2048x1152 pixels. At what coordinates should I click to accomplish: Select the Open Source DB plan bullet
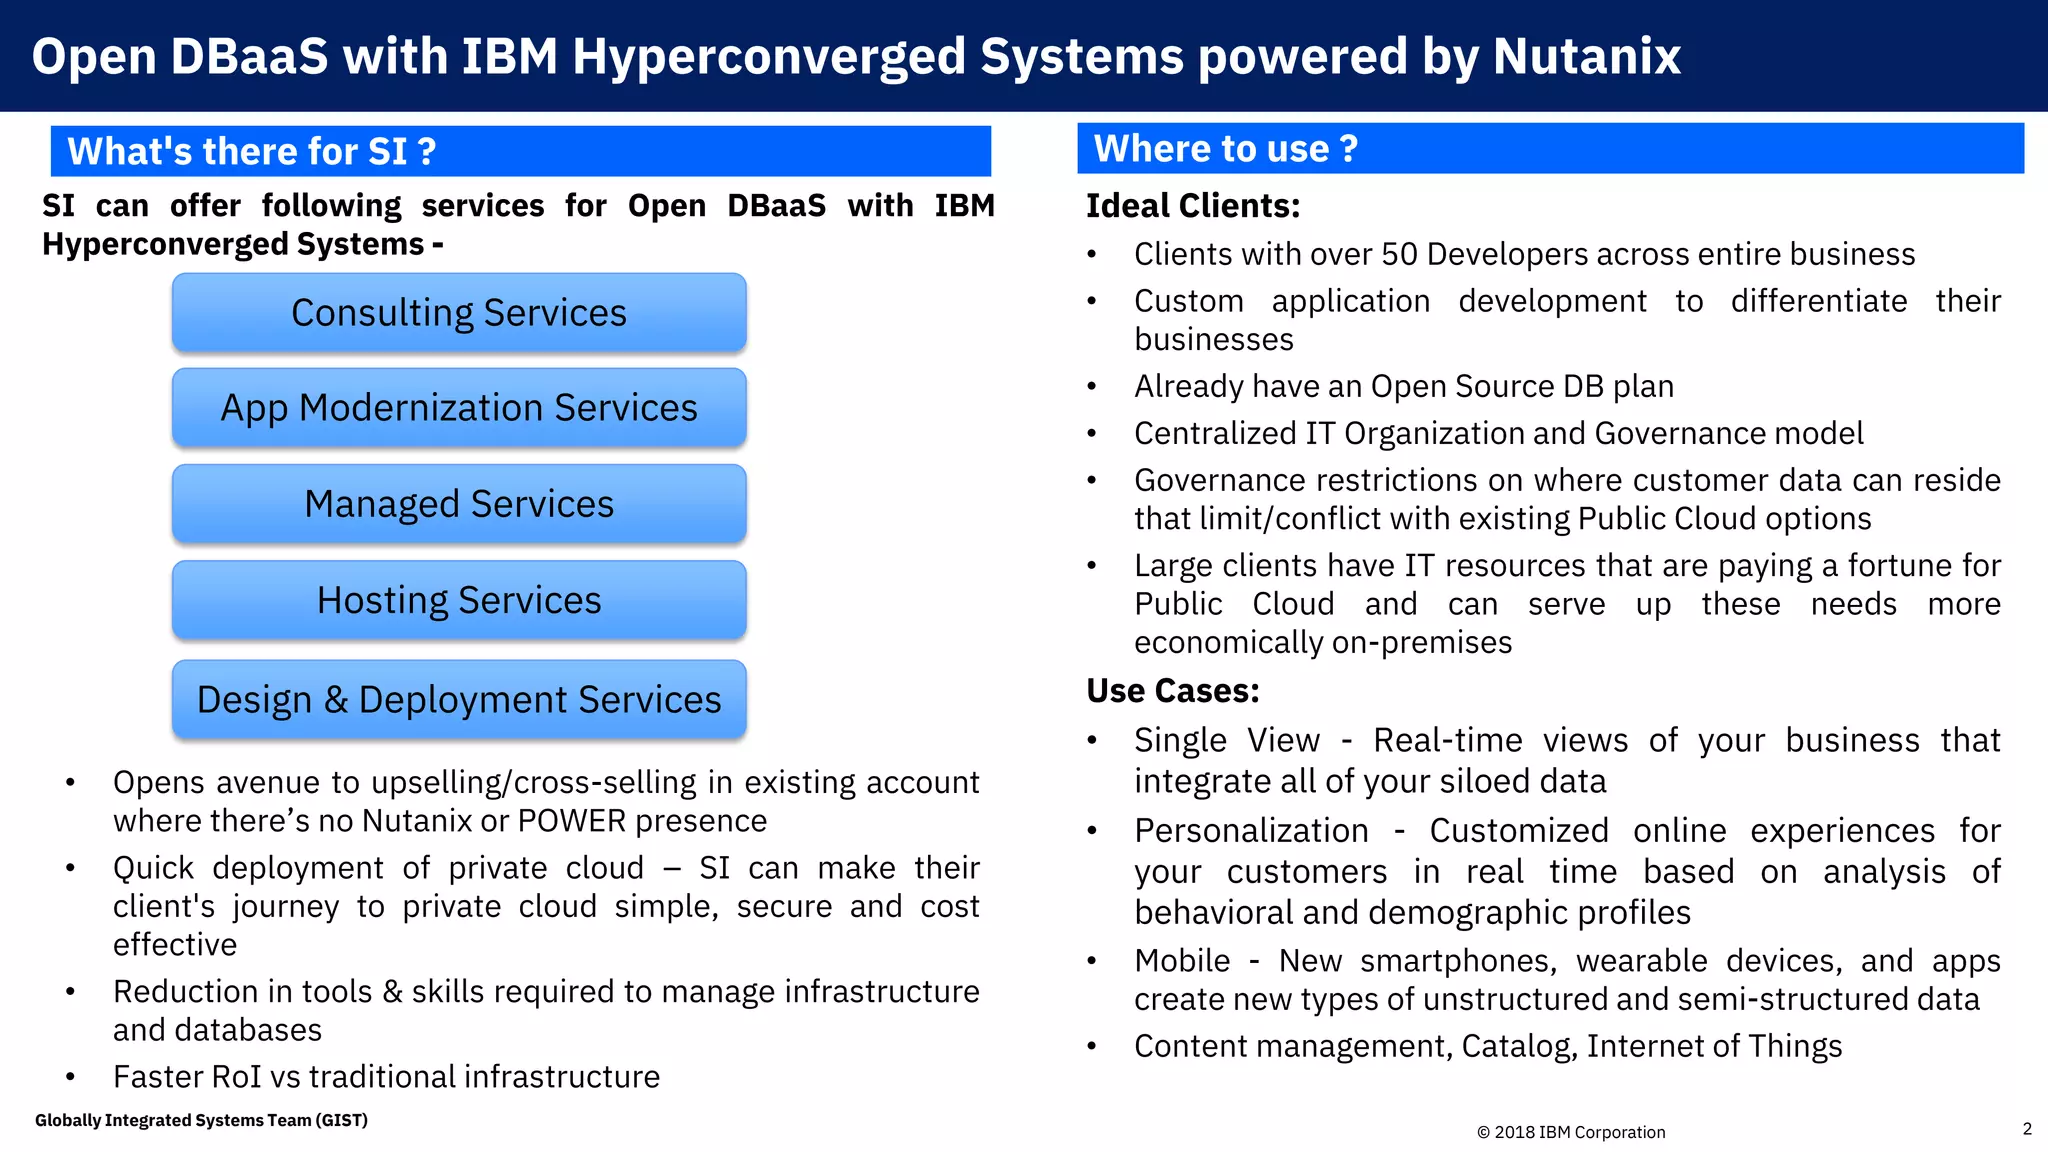pos(1403,386)
